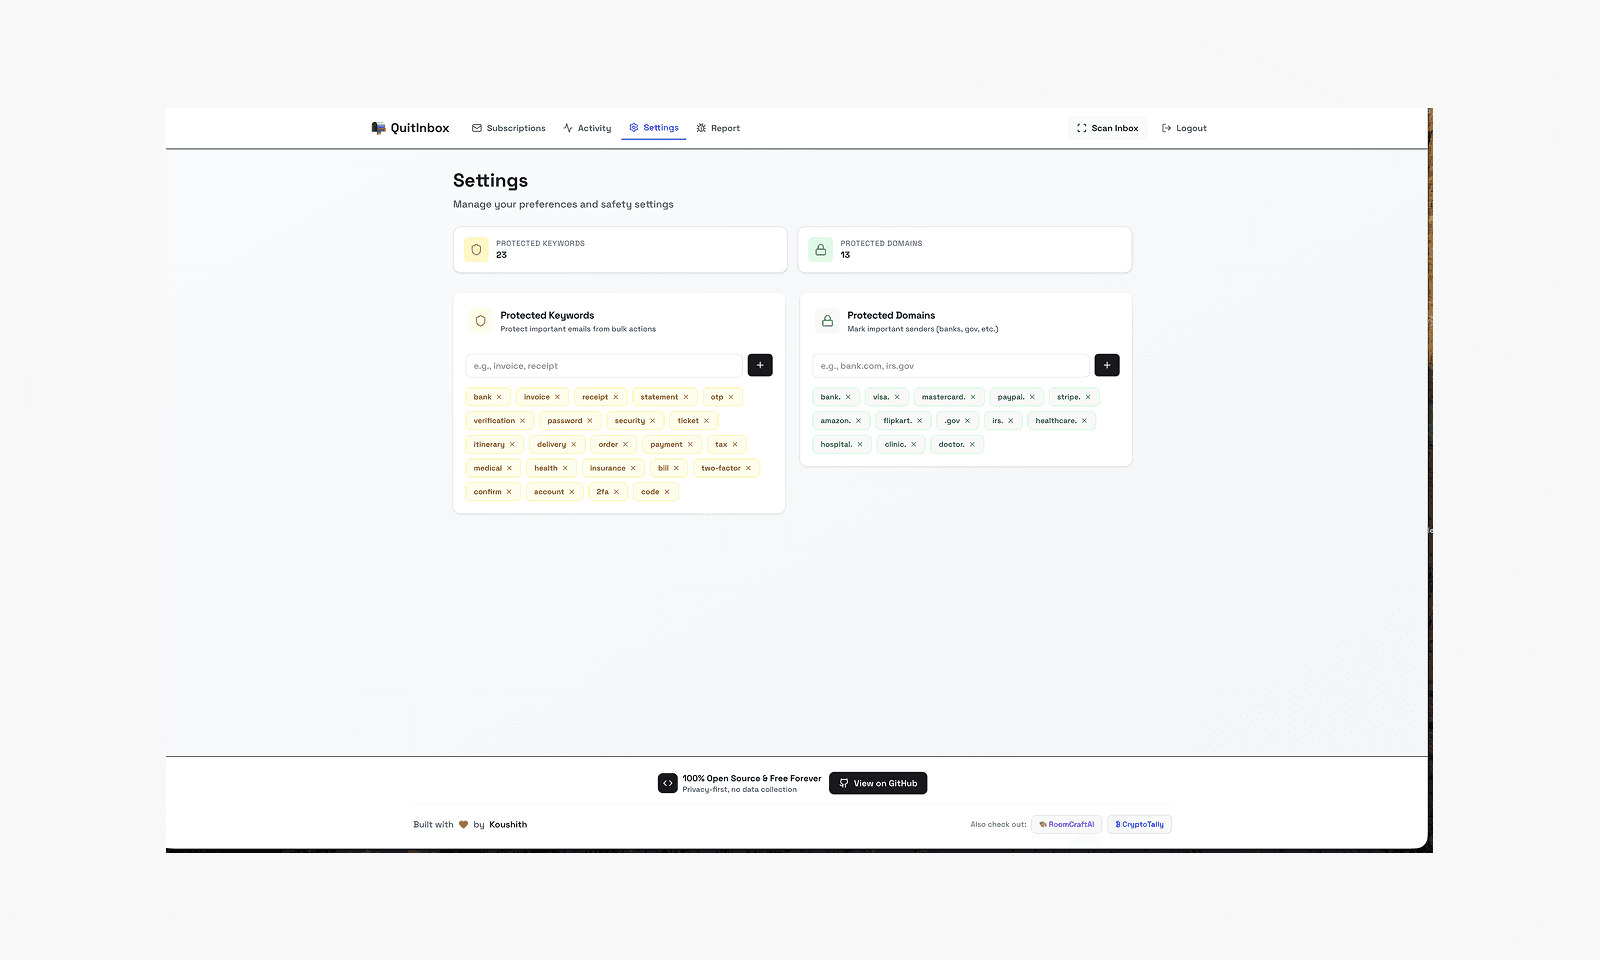Click the green lock icon on Protected Domains card

point(827,321)
